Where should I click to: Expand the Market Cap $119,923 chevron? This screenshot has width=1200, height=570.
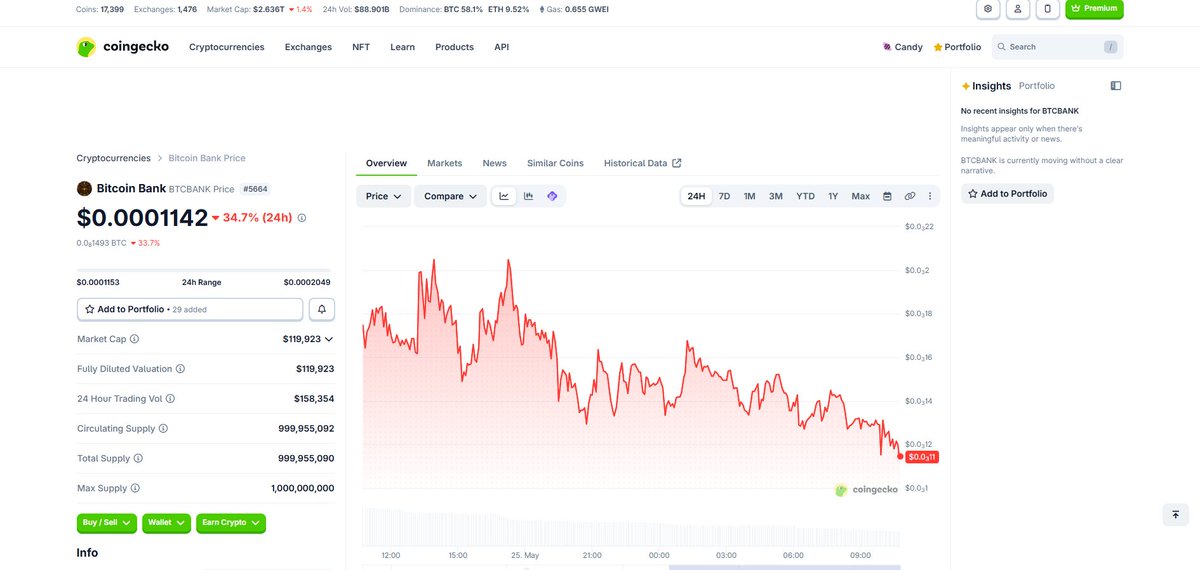point(329,339)
